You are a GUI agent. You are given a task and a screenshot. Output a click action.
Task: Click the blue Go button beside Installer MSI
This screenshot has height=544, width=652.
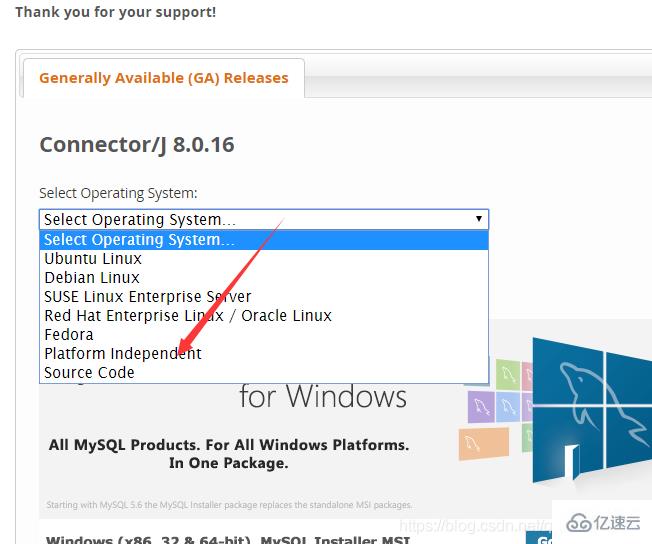(539, 538)
